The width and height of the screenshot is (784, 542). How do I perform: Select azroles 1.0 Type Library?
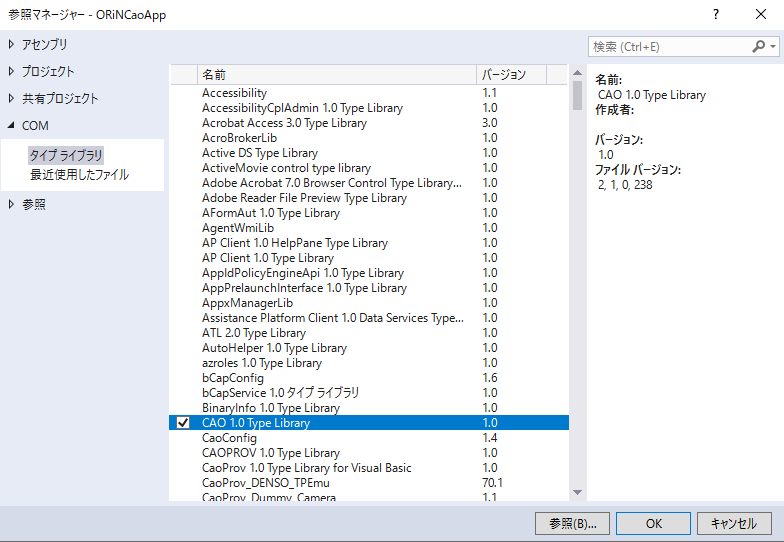369,363
